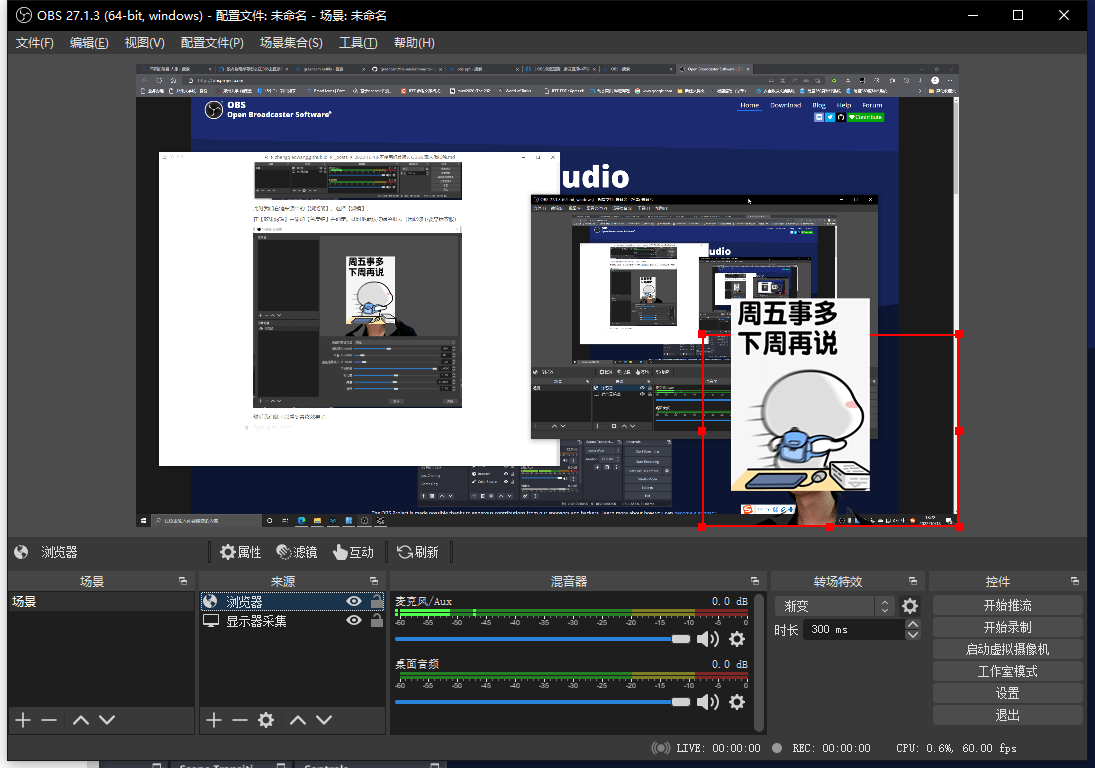1095x768 pixels.
Task: Click 开始推流 to start streaming
Action: click(x=1008, y=605)
